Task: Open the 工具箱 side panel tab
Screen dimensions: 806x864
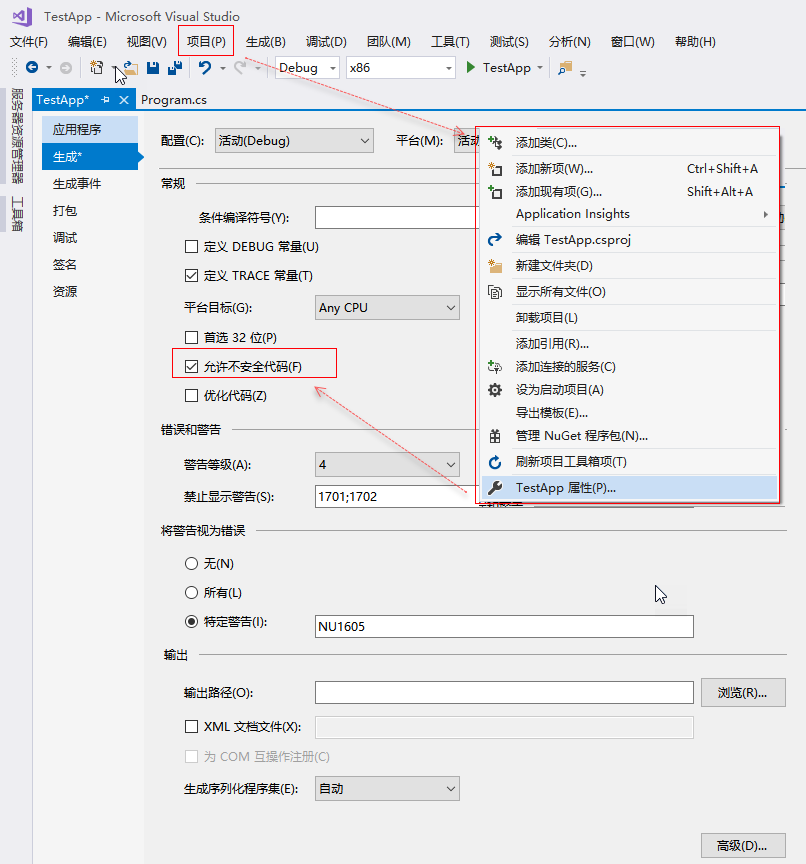Action: point(17,214)
